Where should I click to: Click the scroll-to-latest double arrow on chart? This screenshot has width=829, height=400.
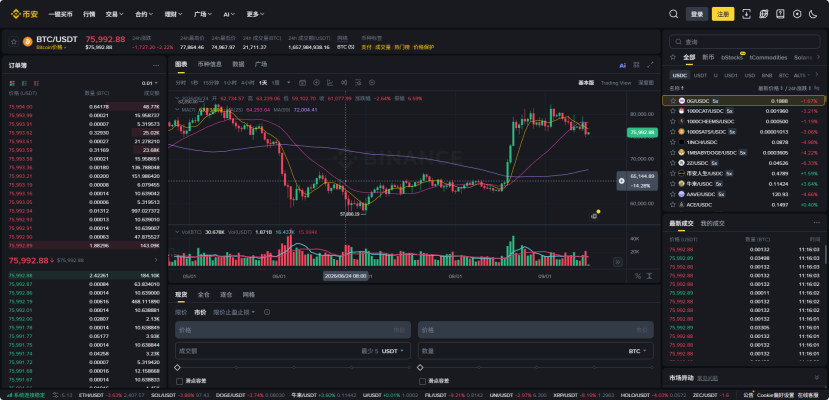[618, 262]
